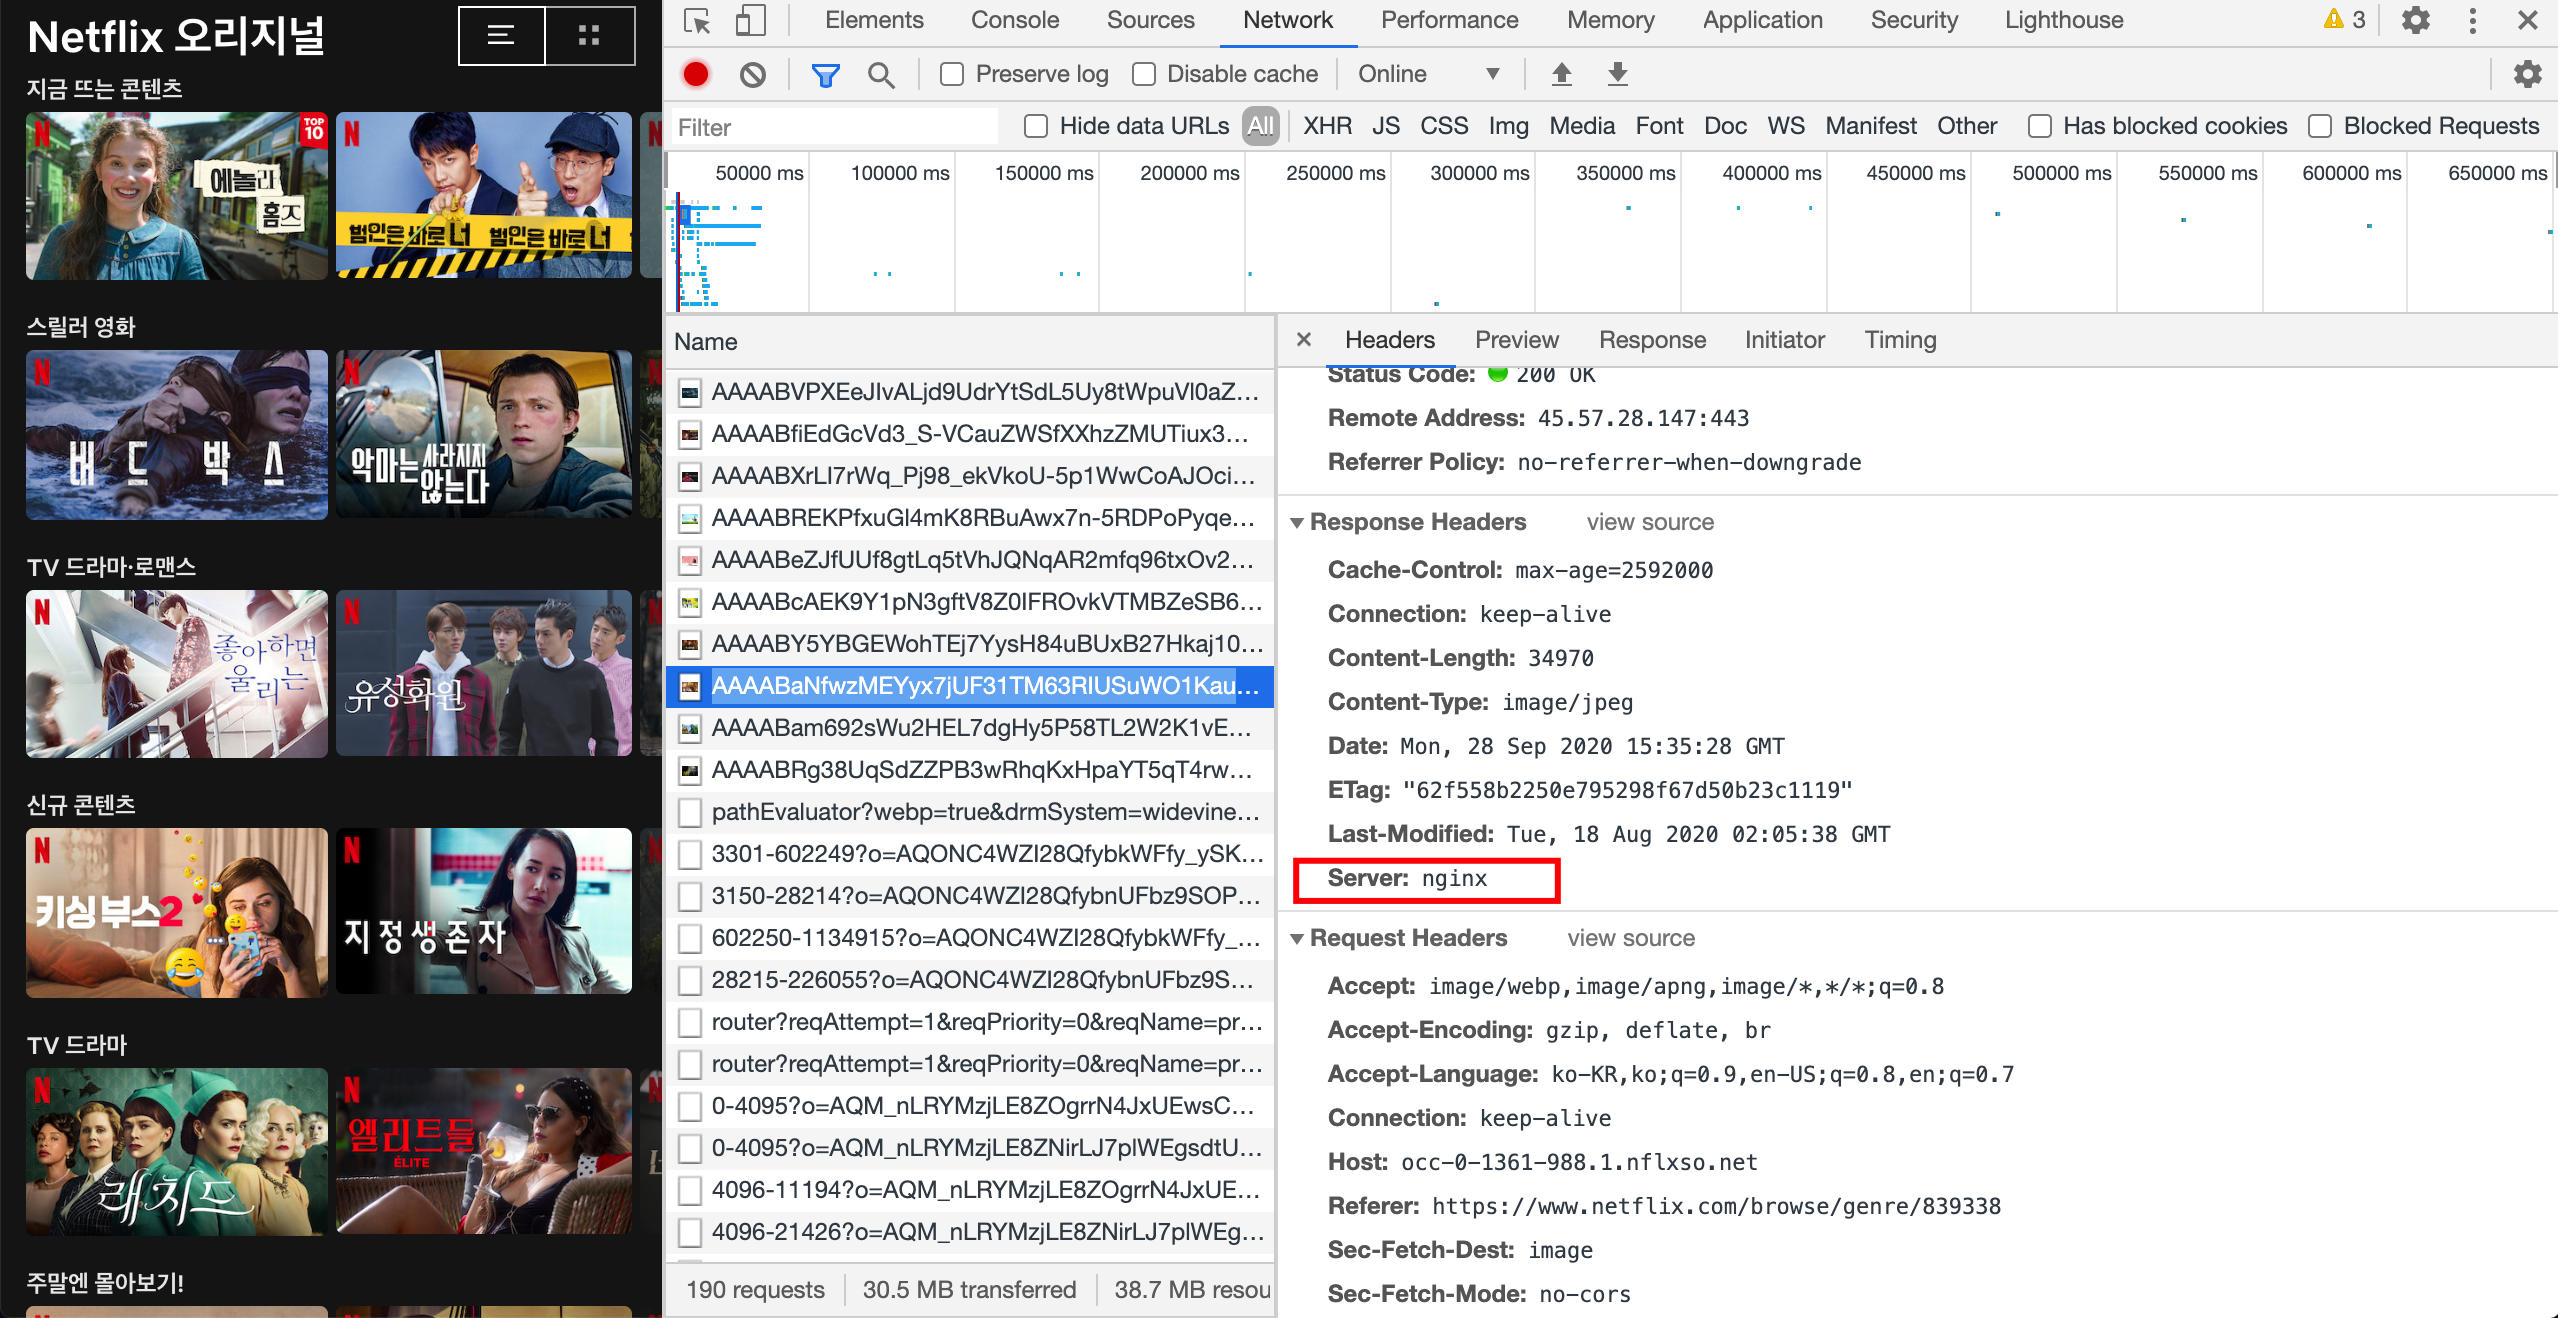Clear the network log
The width and height of the screenshot is (2558, 1318).
[x=753, y=74]
